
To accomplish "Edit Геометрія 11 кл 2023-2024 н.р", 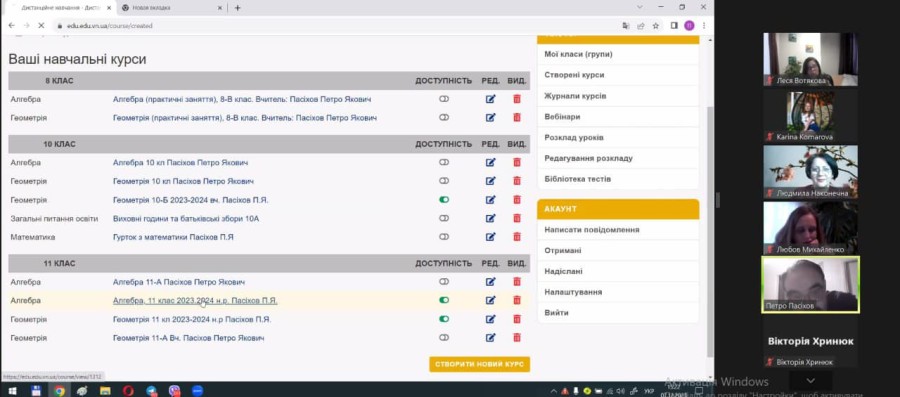I will click(490, 319).
